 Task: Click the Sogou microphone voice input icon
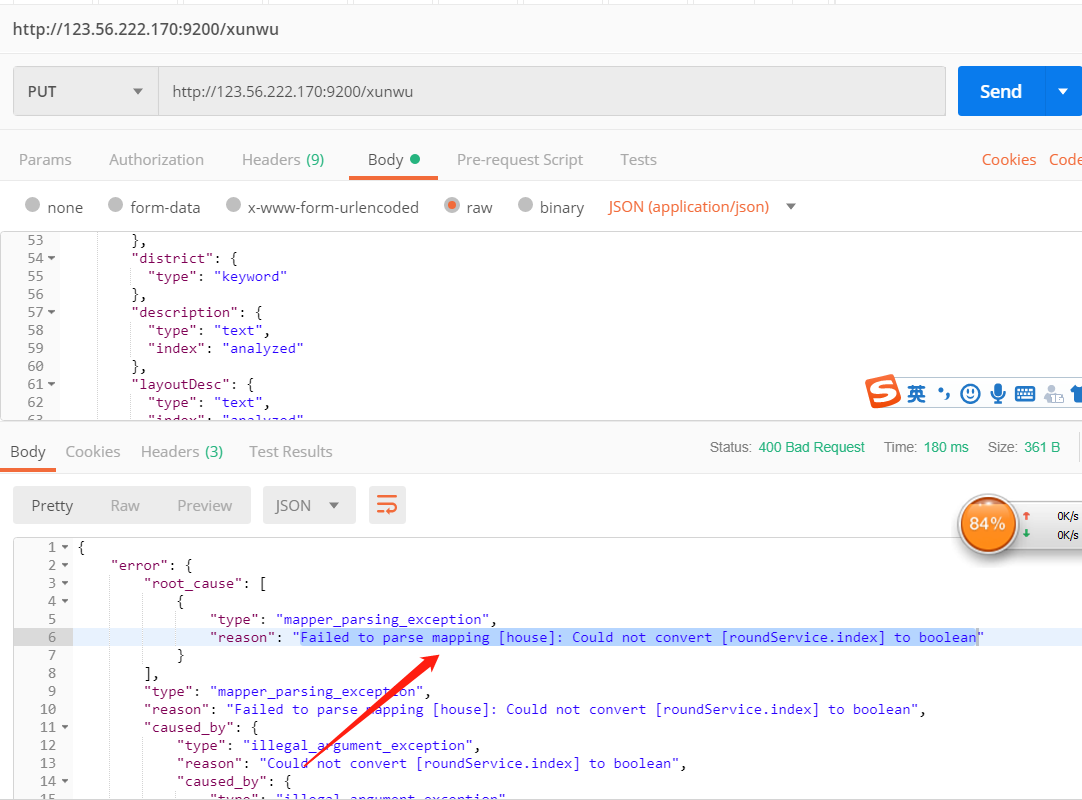(998, 393)
